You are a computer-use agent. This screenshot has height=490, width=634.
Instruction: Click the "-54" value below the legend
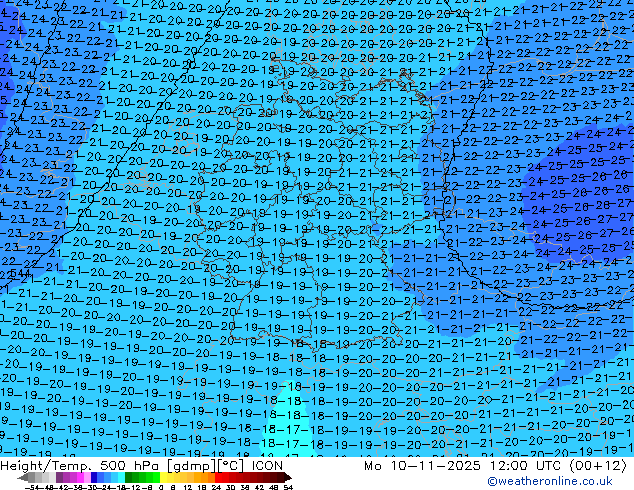[x=32, y=487]
